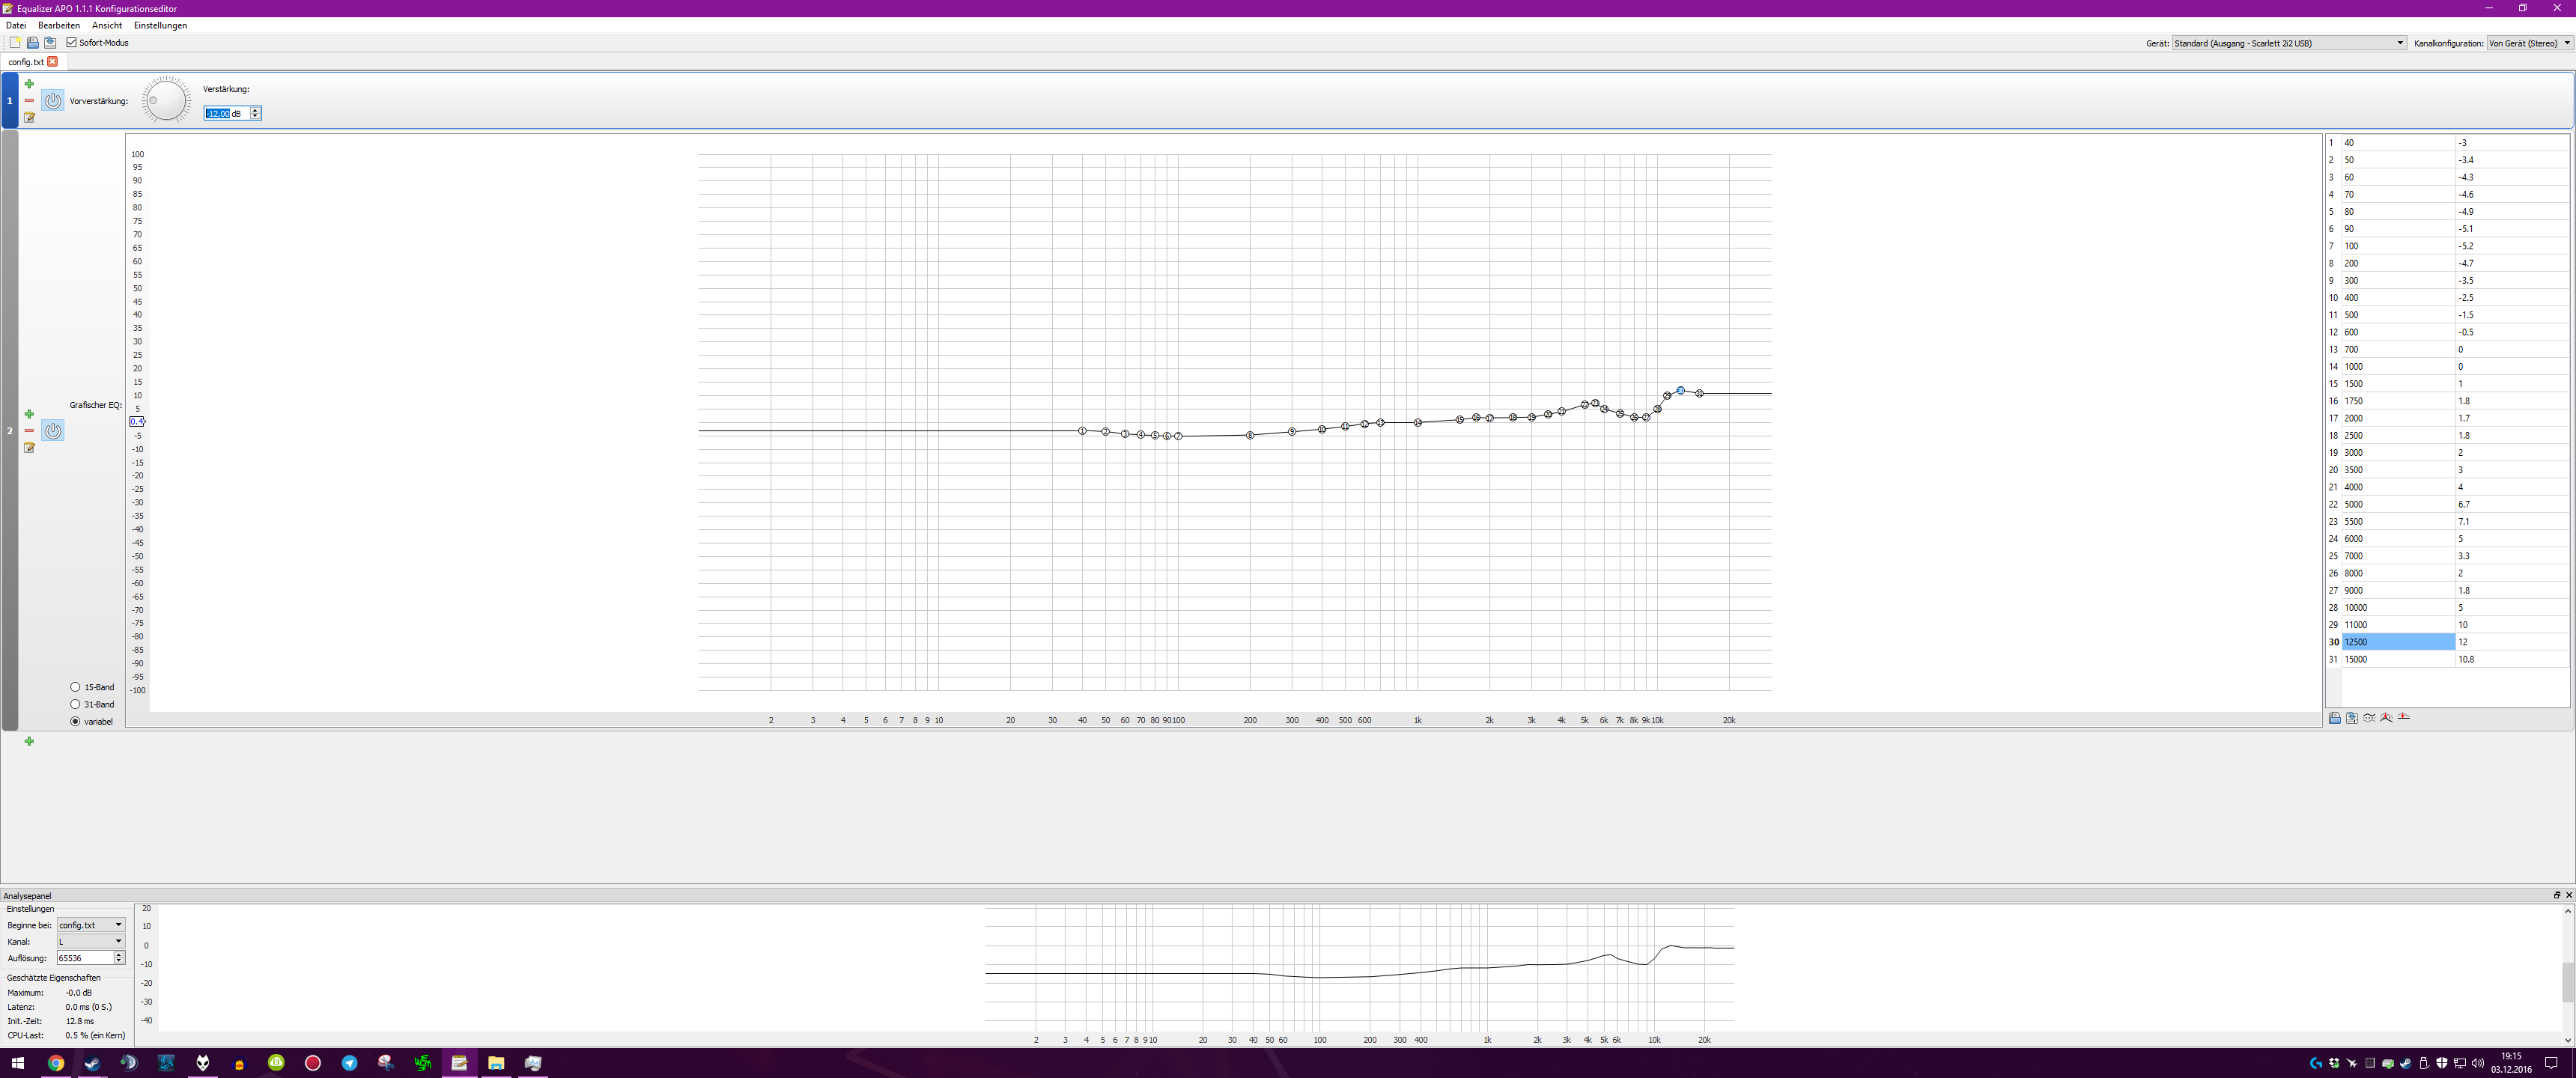This screenshot has height=1078, width=2576.
Task: Click import EQ curve icon below table
Action: [2335, 718]
